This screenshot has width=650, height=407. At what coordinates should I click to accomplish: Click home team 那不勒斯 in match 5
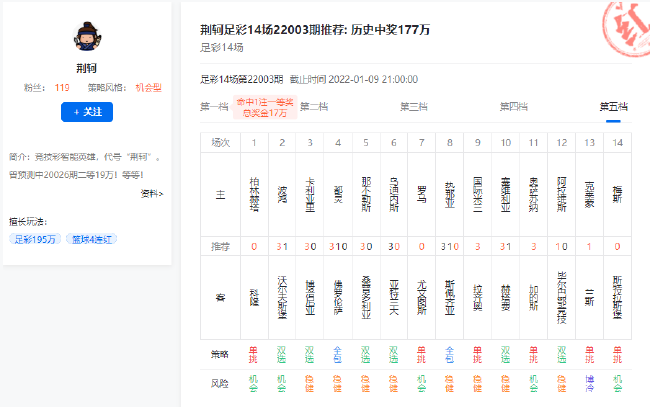point(366,194)
